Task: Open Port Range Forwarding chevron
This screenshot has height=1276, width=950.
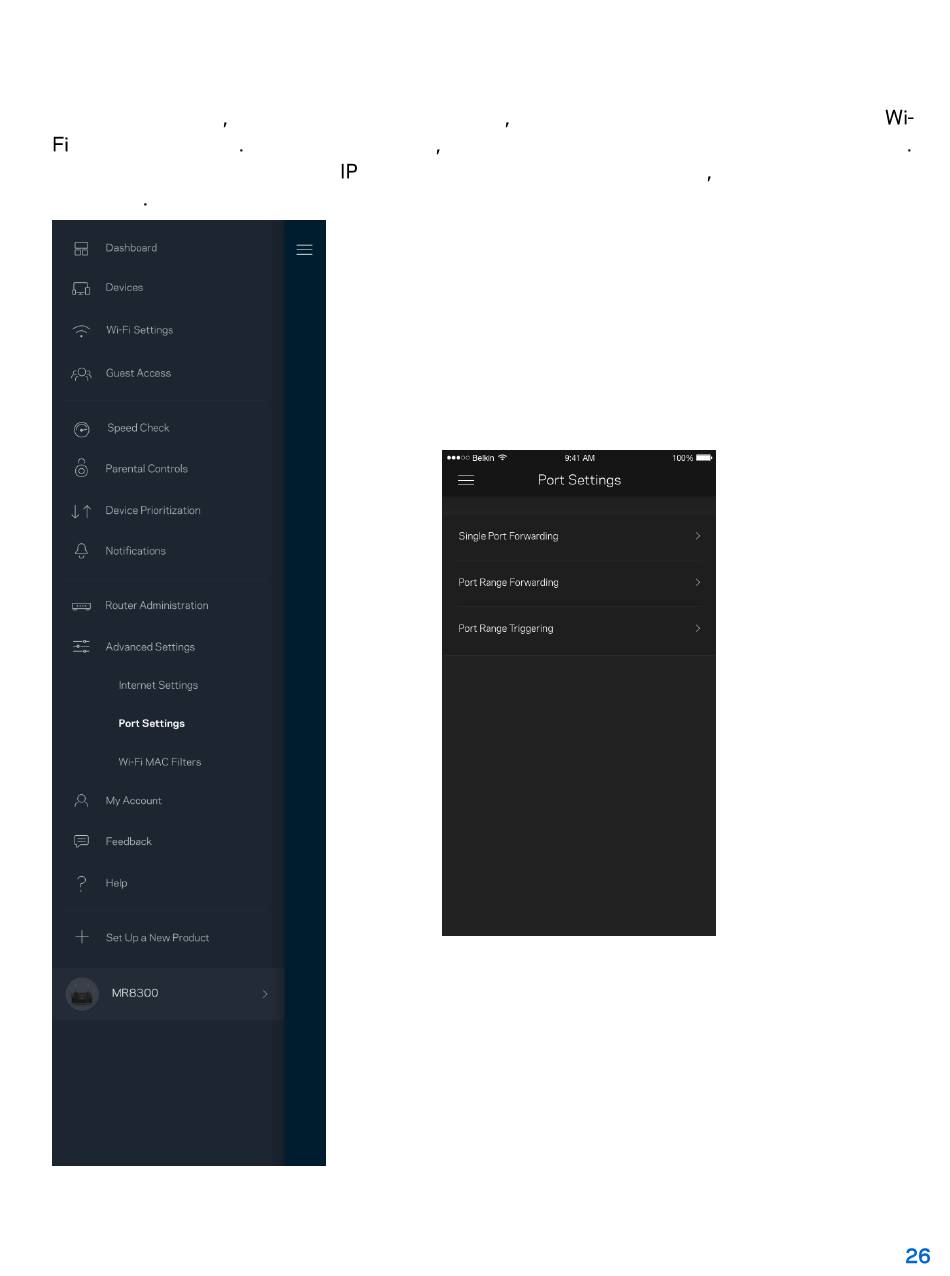Action: pyautogui.click(x=698, y=582)
